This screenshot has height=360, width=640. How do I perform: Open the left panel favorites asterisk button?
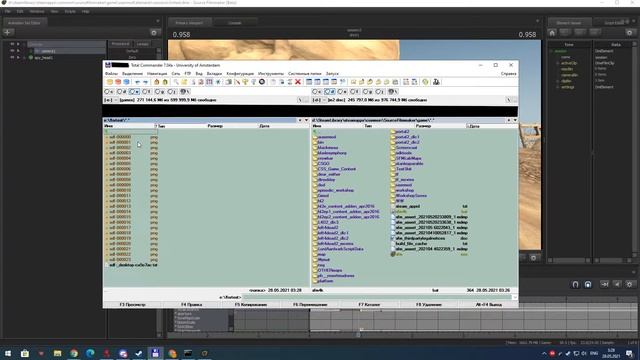[x=300, y=120]
